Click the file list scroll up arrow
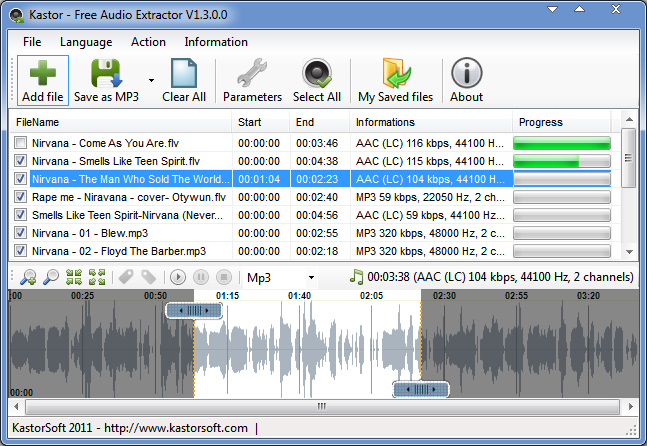The height and width of the screenshot is (446, 647). (x=629, y=120)
